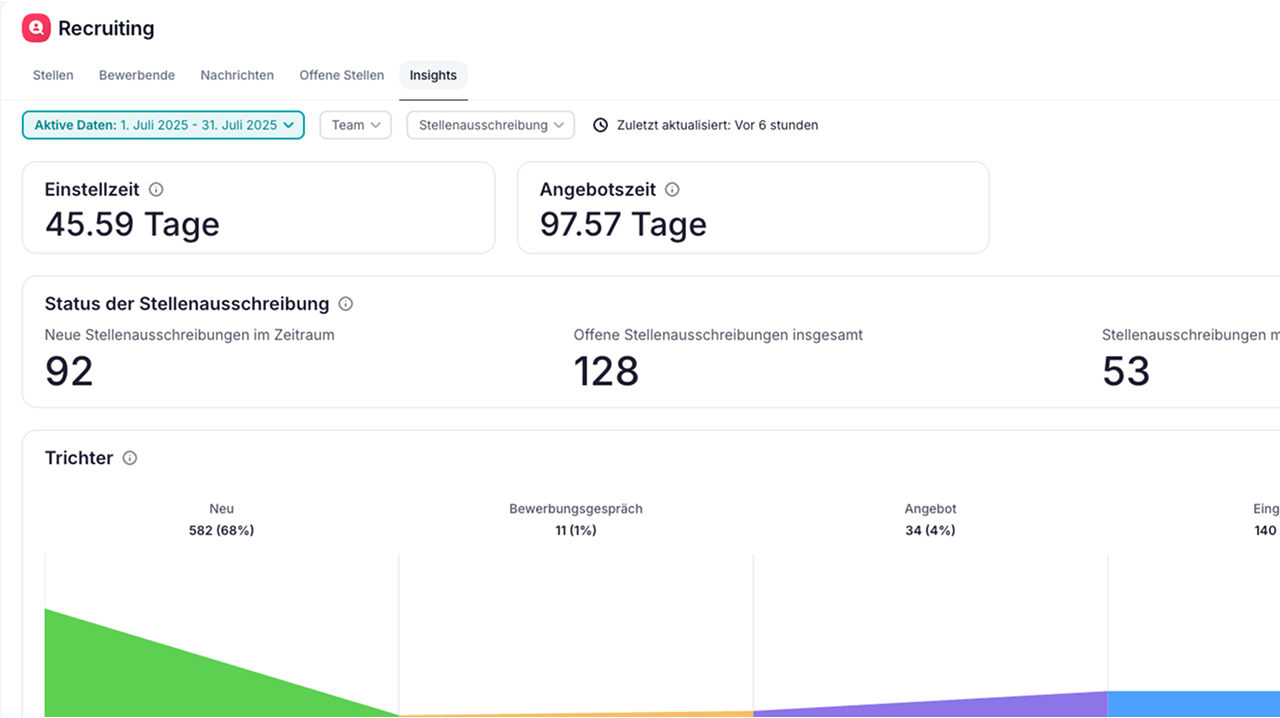Image resolution: width=1280 pixels, height=718 pixels.
Task: Click info icon next to Einstellzeit
Action: (x=156, y=189)
